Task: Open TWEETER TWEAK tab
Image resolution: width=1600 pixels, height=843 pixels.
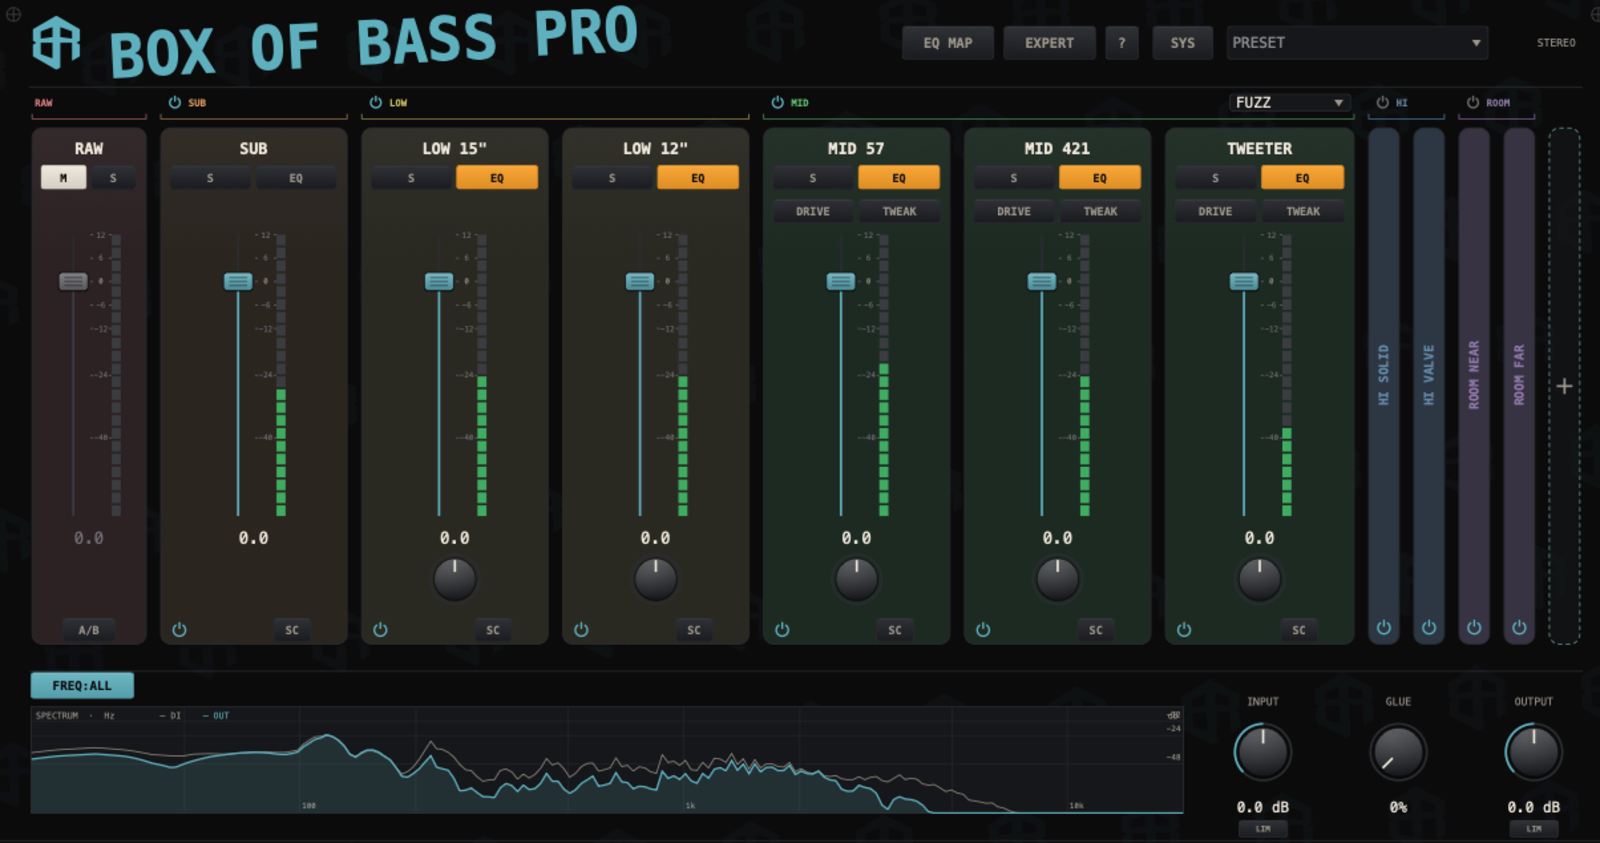Action: point(1302,211)
